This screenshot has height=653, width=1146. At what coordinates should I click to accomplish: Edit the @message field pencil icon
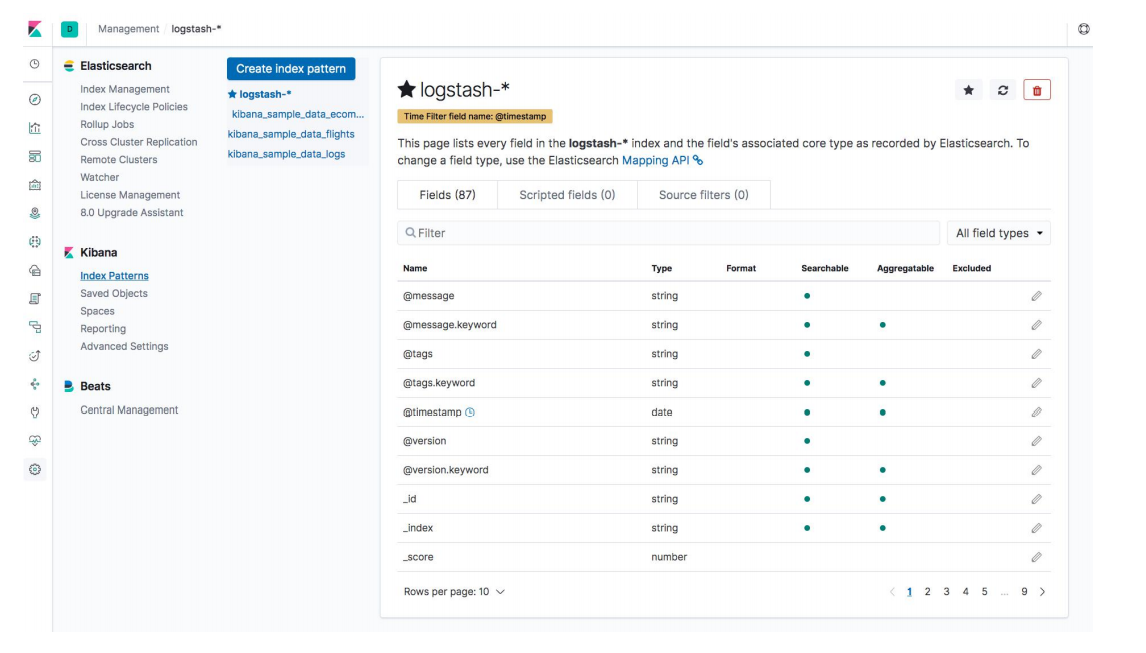(x=1036, y=296)
